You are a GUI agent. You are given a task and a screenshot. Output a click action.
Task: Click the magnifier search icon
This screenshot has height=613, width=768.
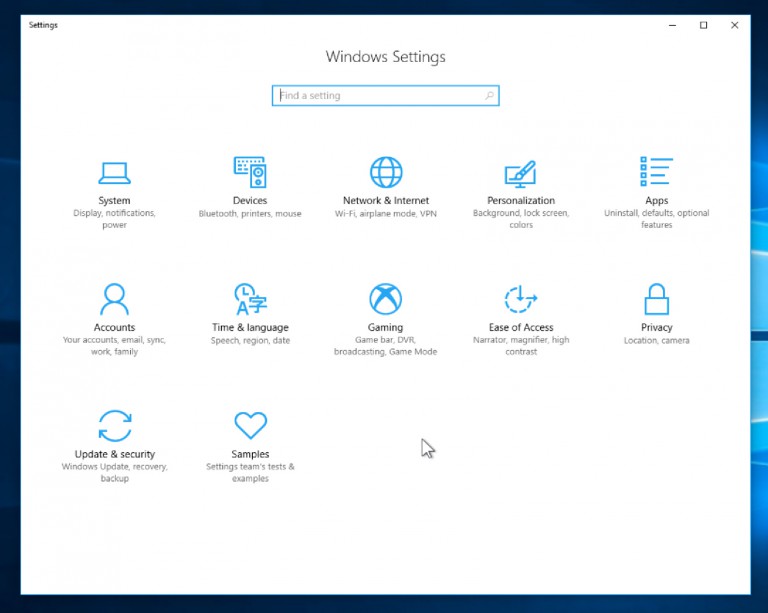pos(489,95)
